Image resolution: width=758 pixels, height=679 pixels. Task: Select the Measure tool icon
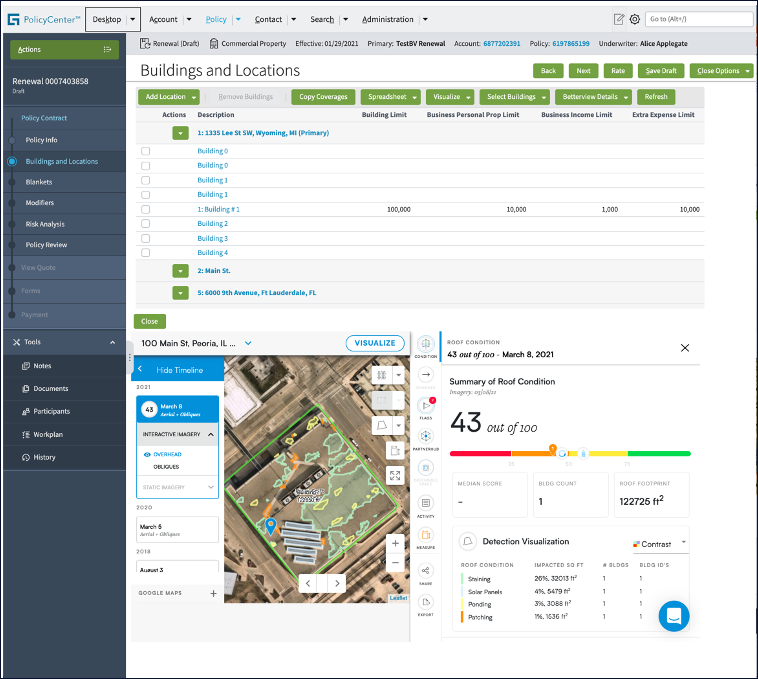pyautogui.click(x=425, y=535)
